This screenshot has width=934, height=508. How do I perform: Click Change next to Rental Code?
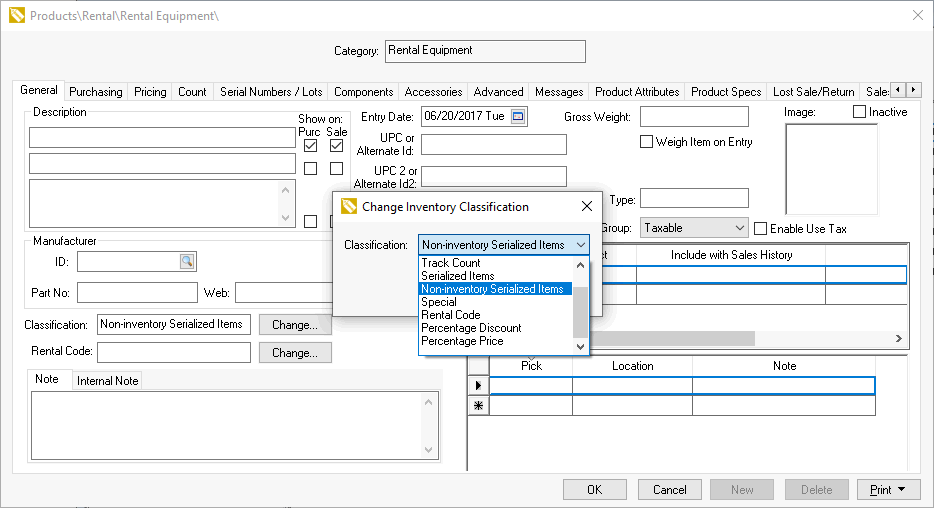(x=295, y=353)
